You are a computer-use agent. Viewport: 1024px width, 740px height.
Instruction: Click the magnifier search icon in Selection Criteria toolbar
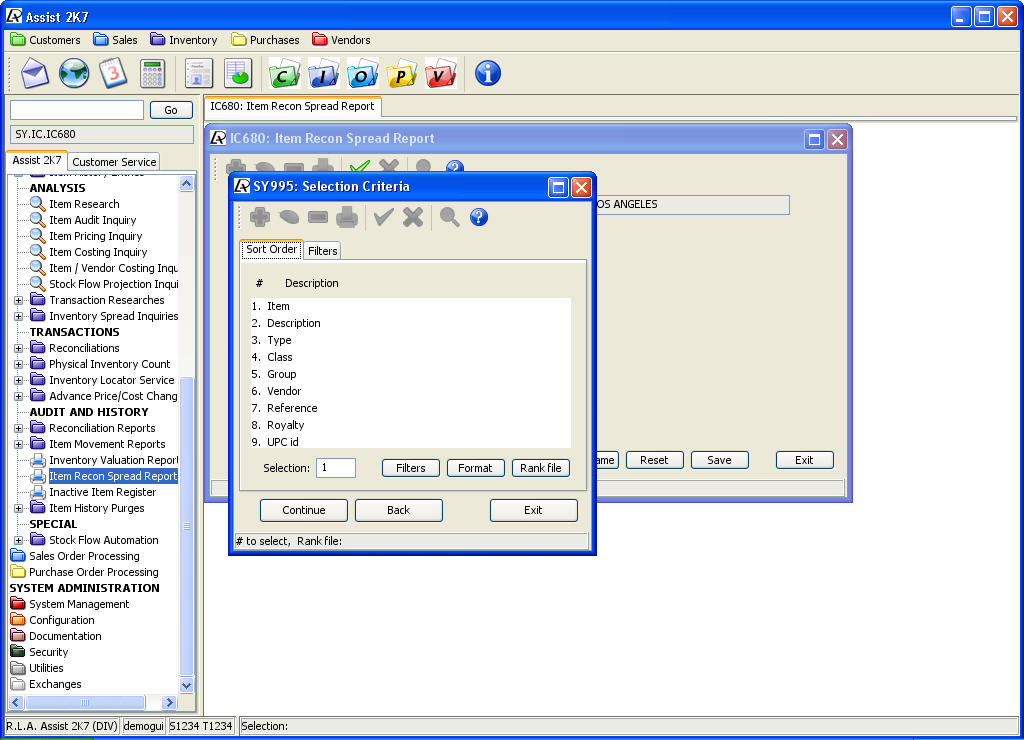tap(449, 217)
